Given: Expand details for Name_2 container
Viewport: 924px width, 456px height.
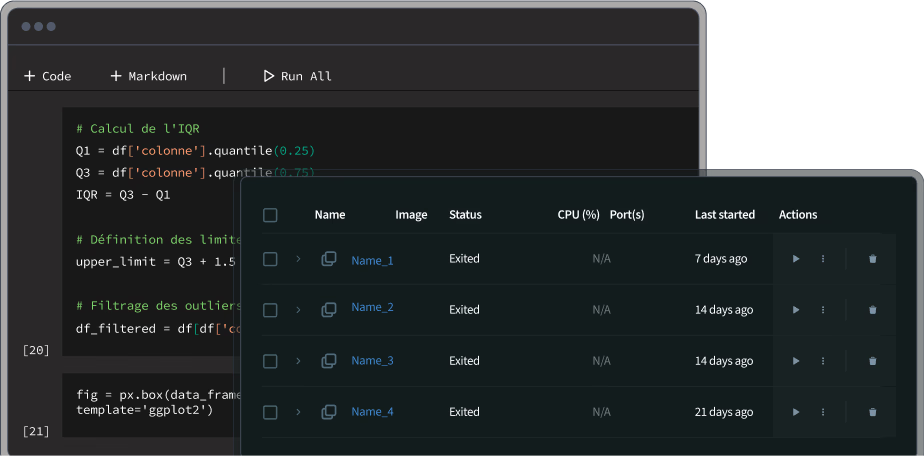Looking at the screenshot, I should [x=298, y=310].
